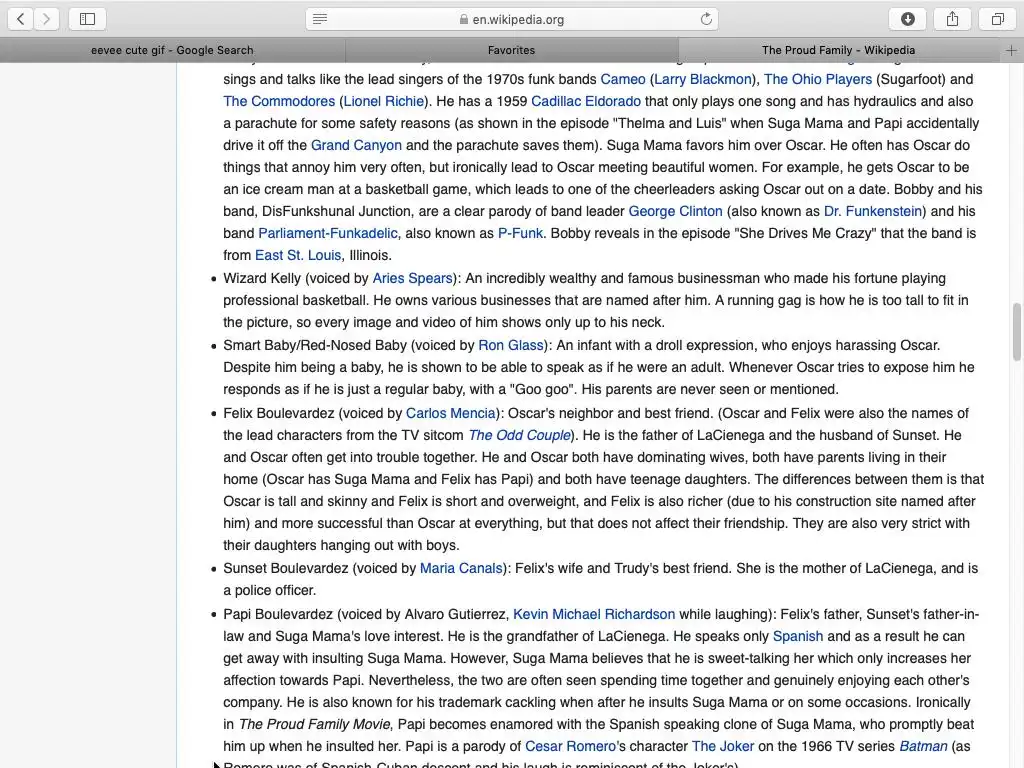Go forward with the Safari forward arrow
Screen dimensions: 1024x768
pos(46,19)
